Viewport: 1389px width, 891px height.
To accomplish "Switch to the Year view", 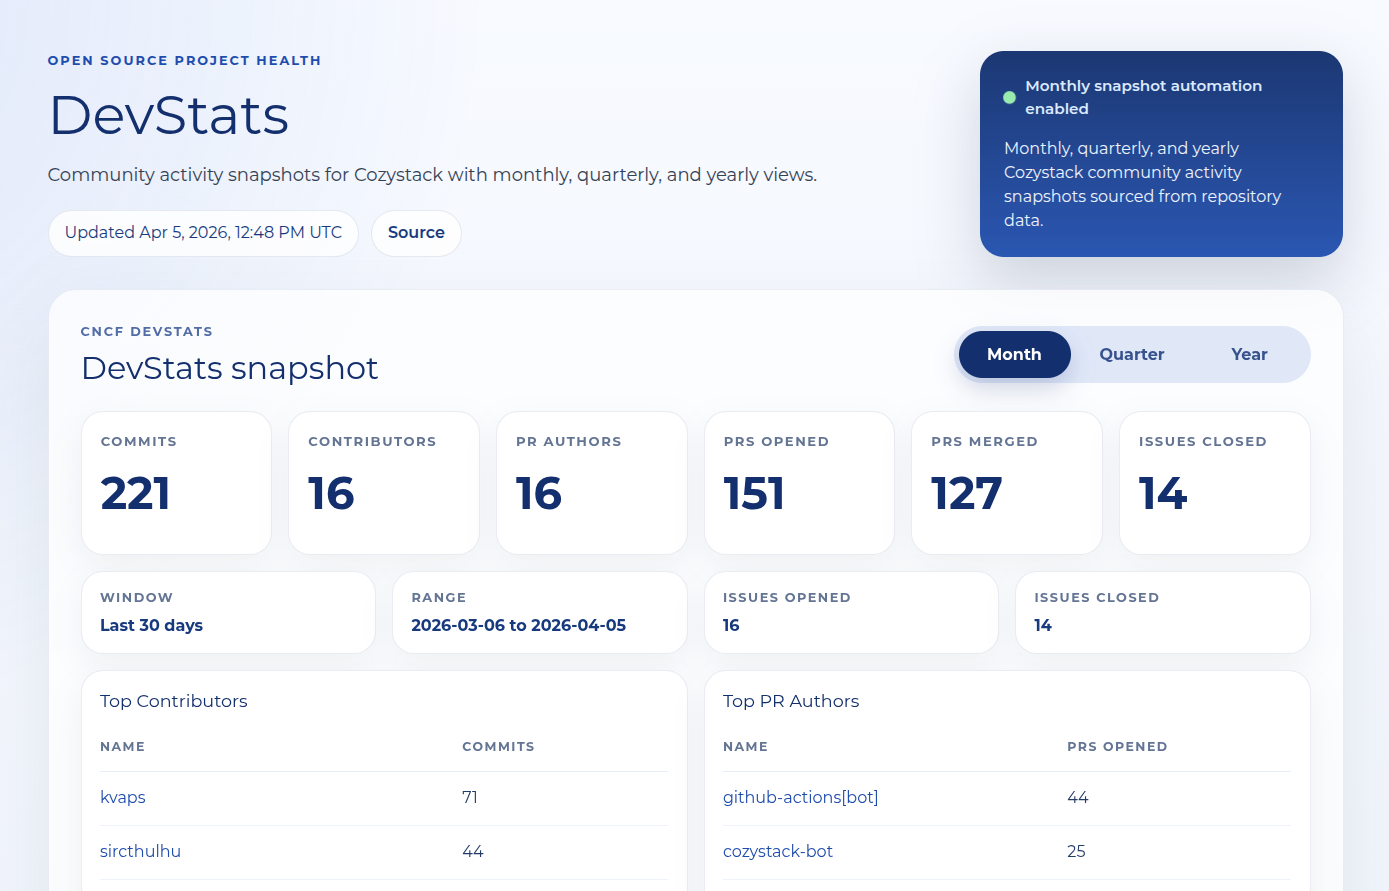I will (x=1248, y=354).
